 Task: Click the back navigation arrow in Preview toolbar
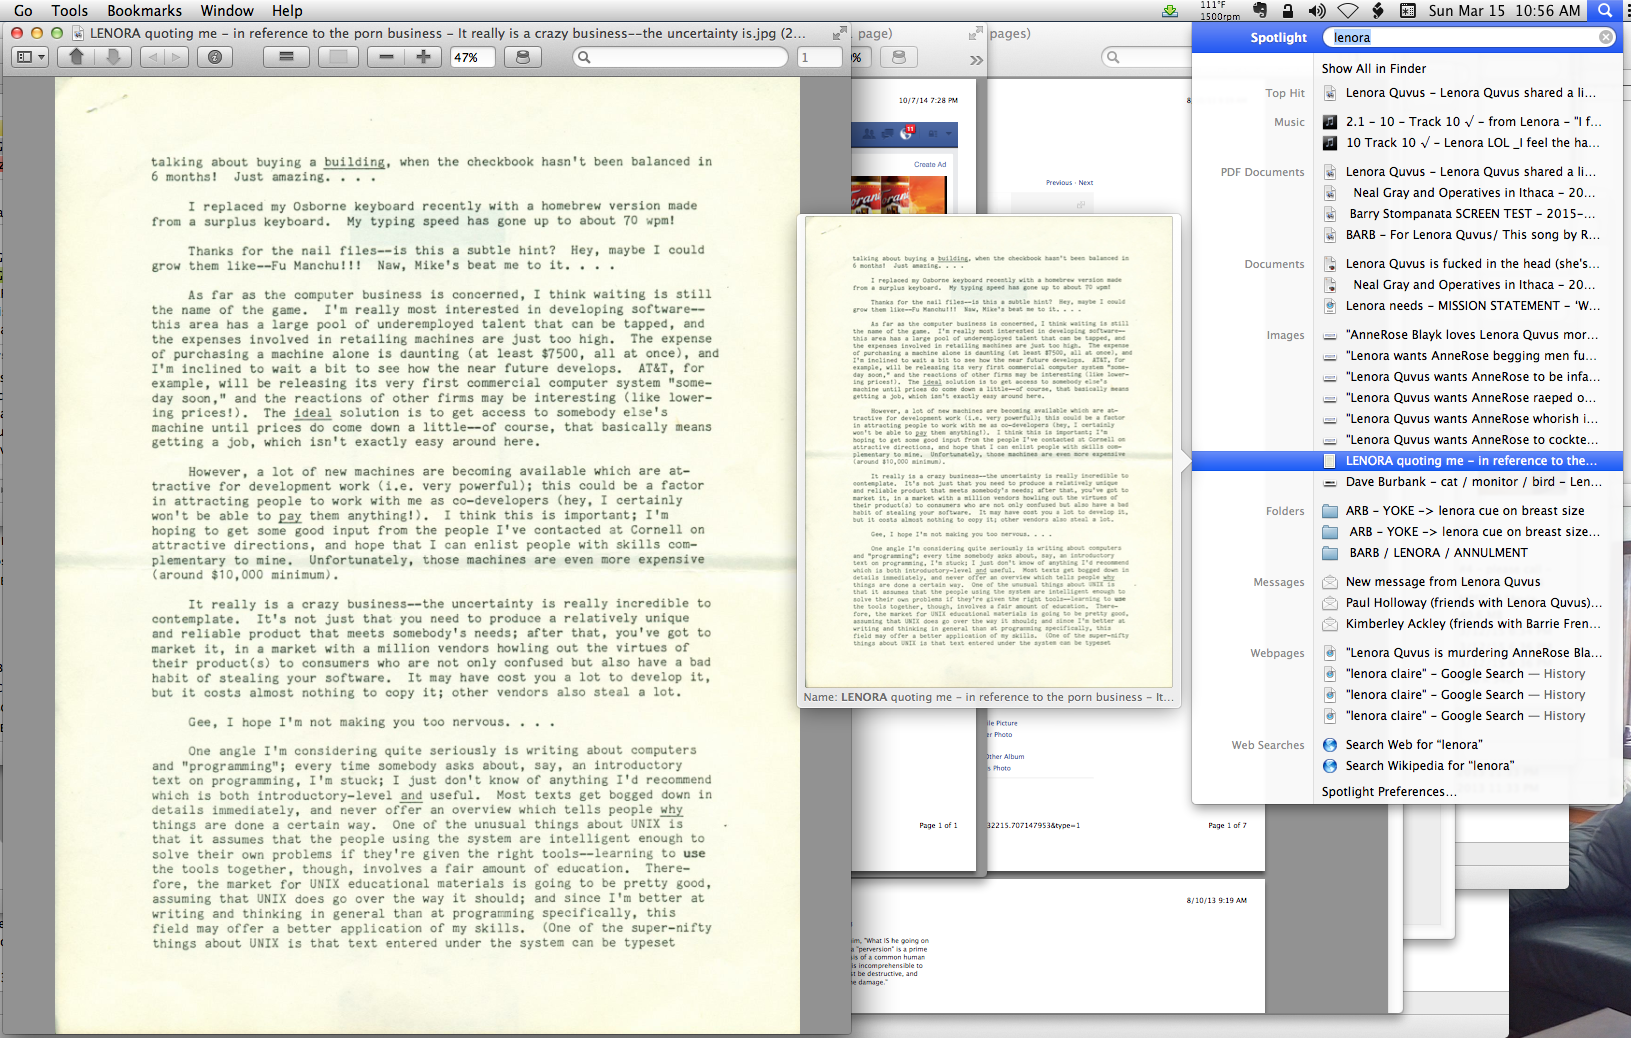click(x=151, y=57)
